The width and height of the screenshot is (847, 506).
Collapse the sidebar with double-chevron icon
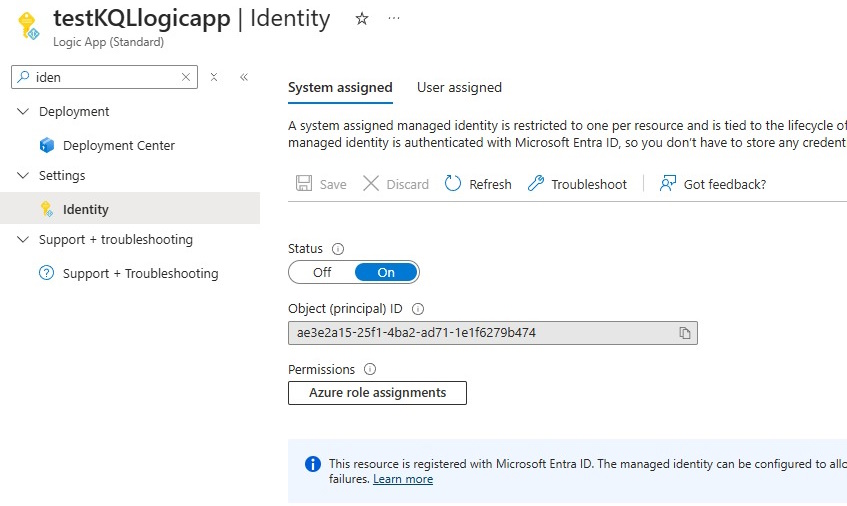point(244,77)
